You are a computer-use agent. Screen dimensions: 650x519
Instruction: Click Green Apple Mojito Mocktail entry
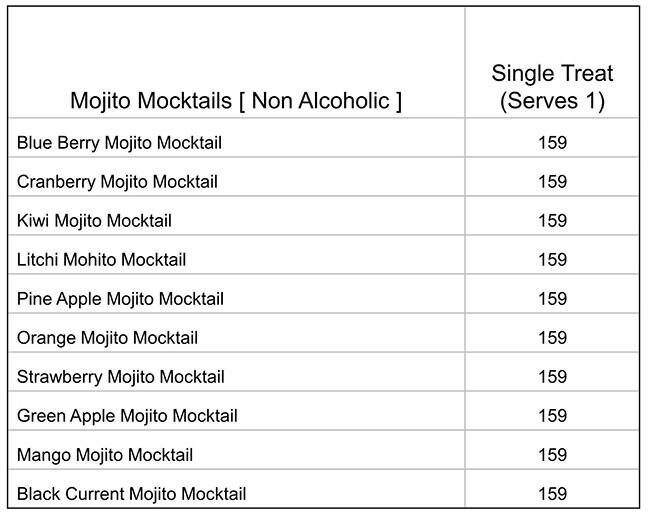tap(127, 416)
